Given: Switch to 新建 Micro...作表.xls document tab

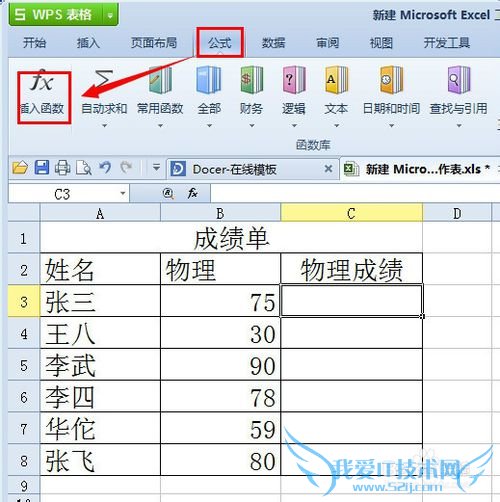Looking at the screenshot, I should pyautogui.click(x=420, y=169).
